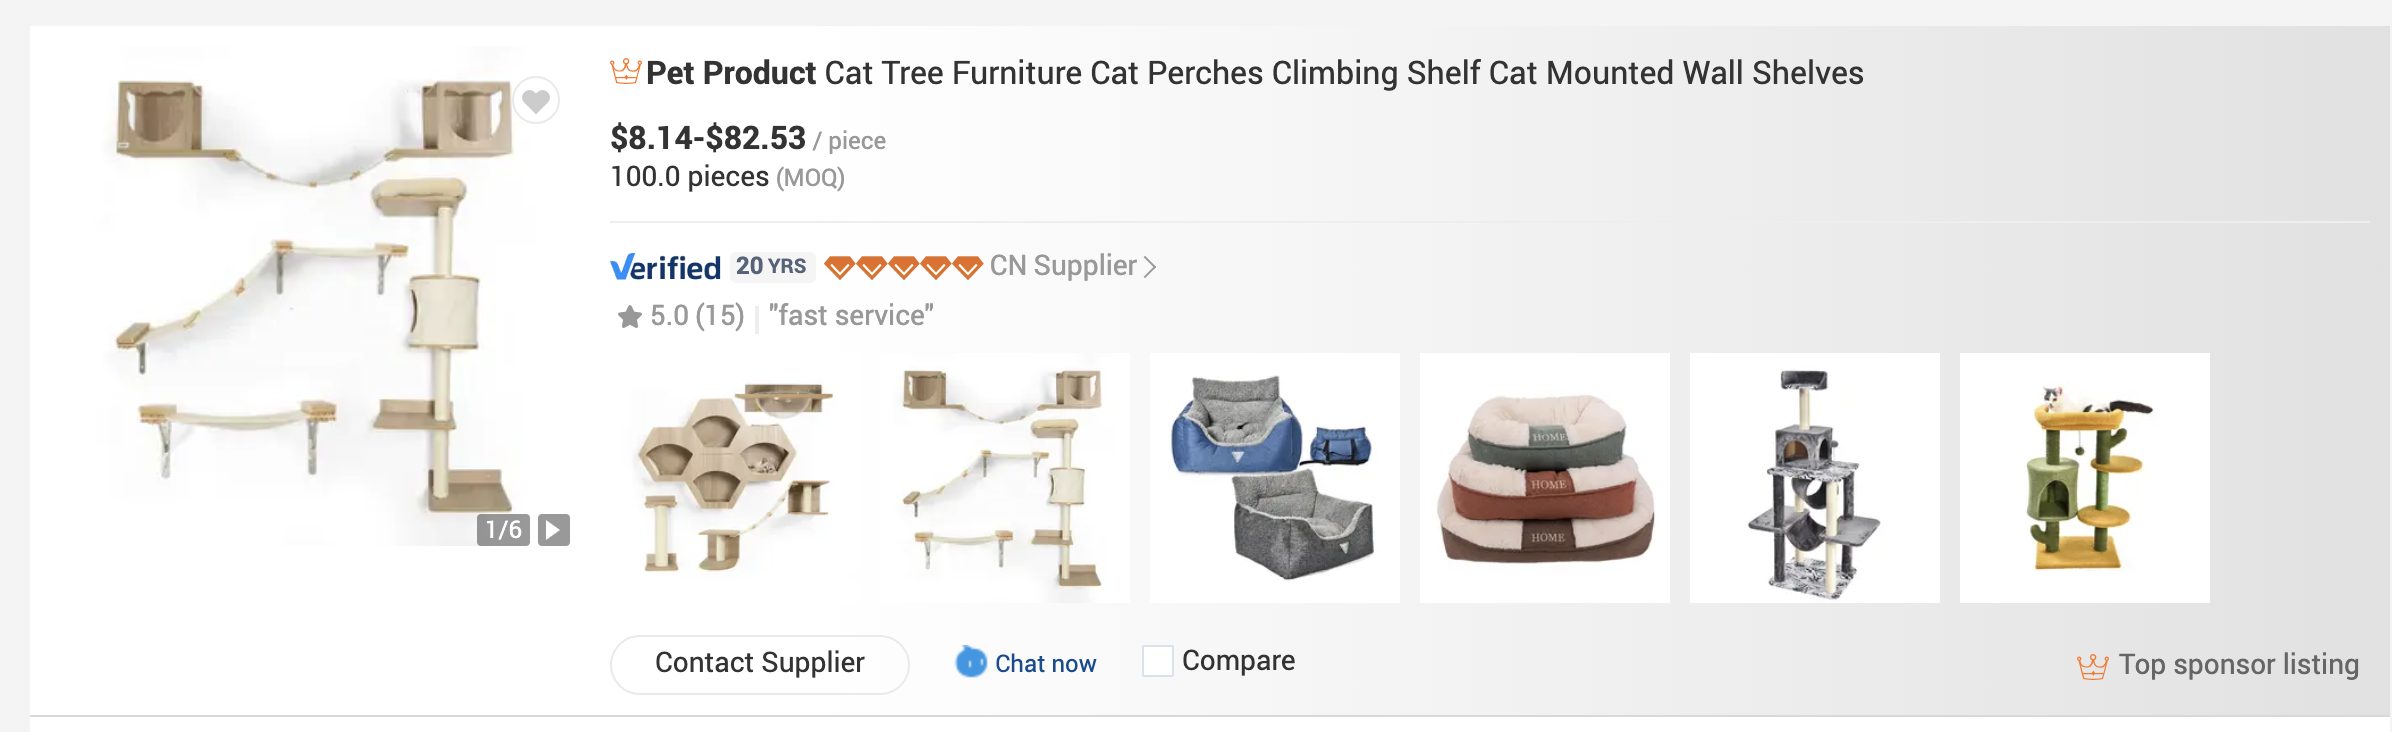Click the Verified supplier badge

[665, 267]
